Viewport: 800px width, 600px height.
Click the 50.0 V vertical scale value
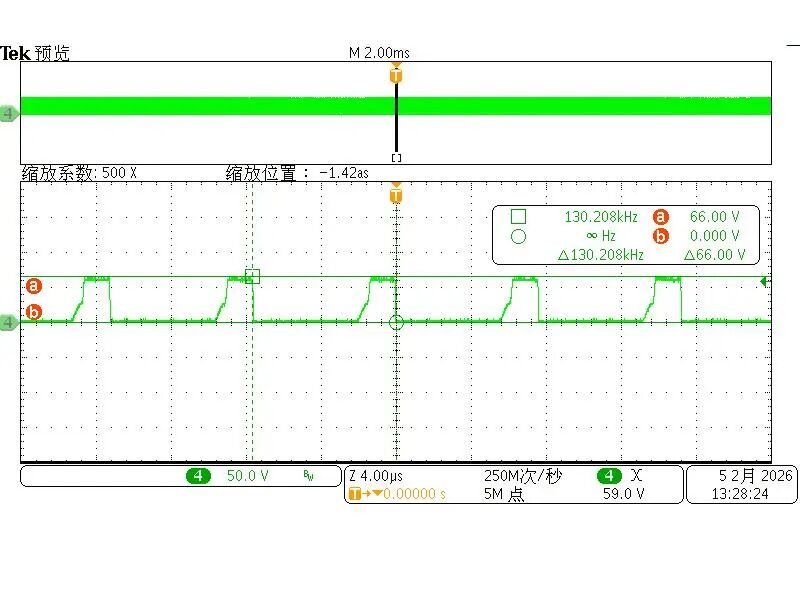(247, 476)
